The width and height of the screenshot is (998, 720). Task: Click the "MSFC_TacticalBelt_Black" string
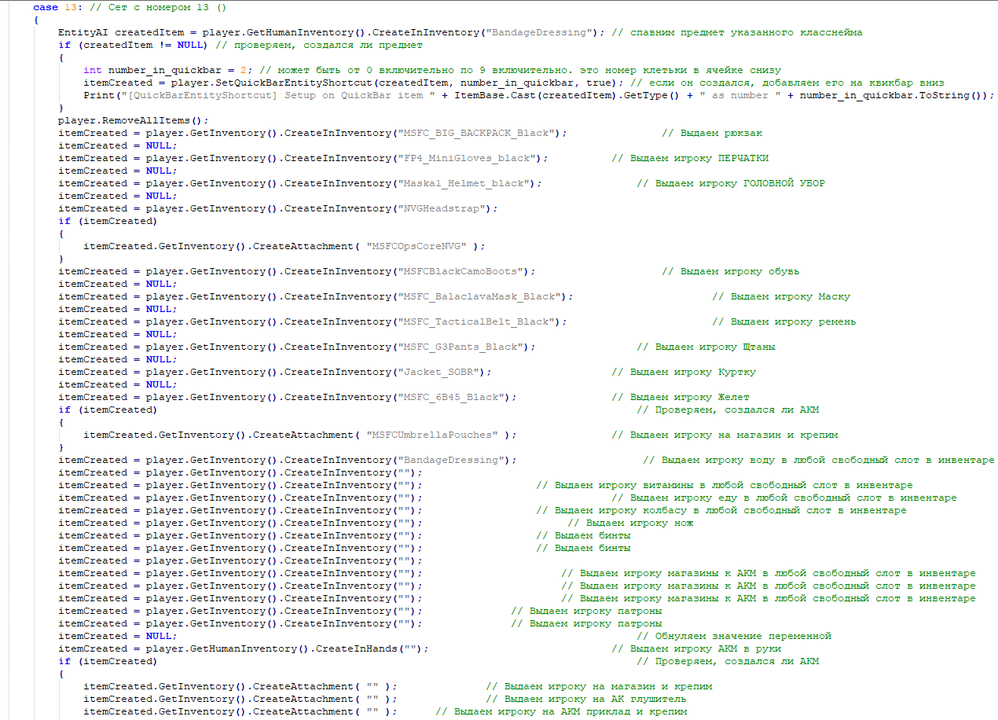click(476, 321)
